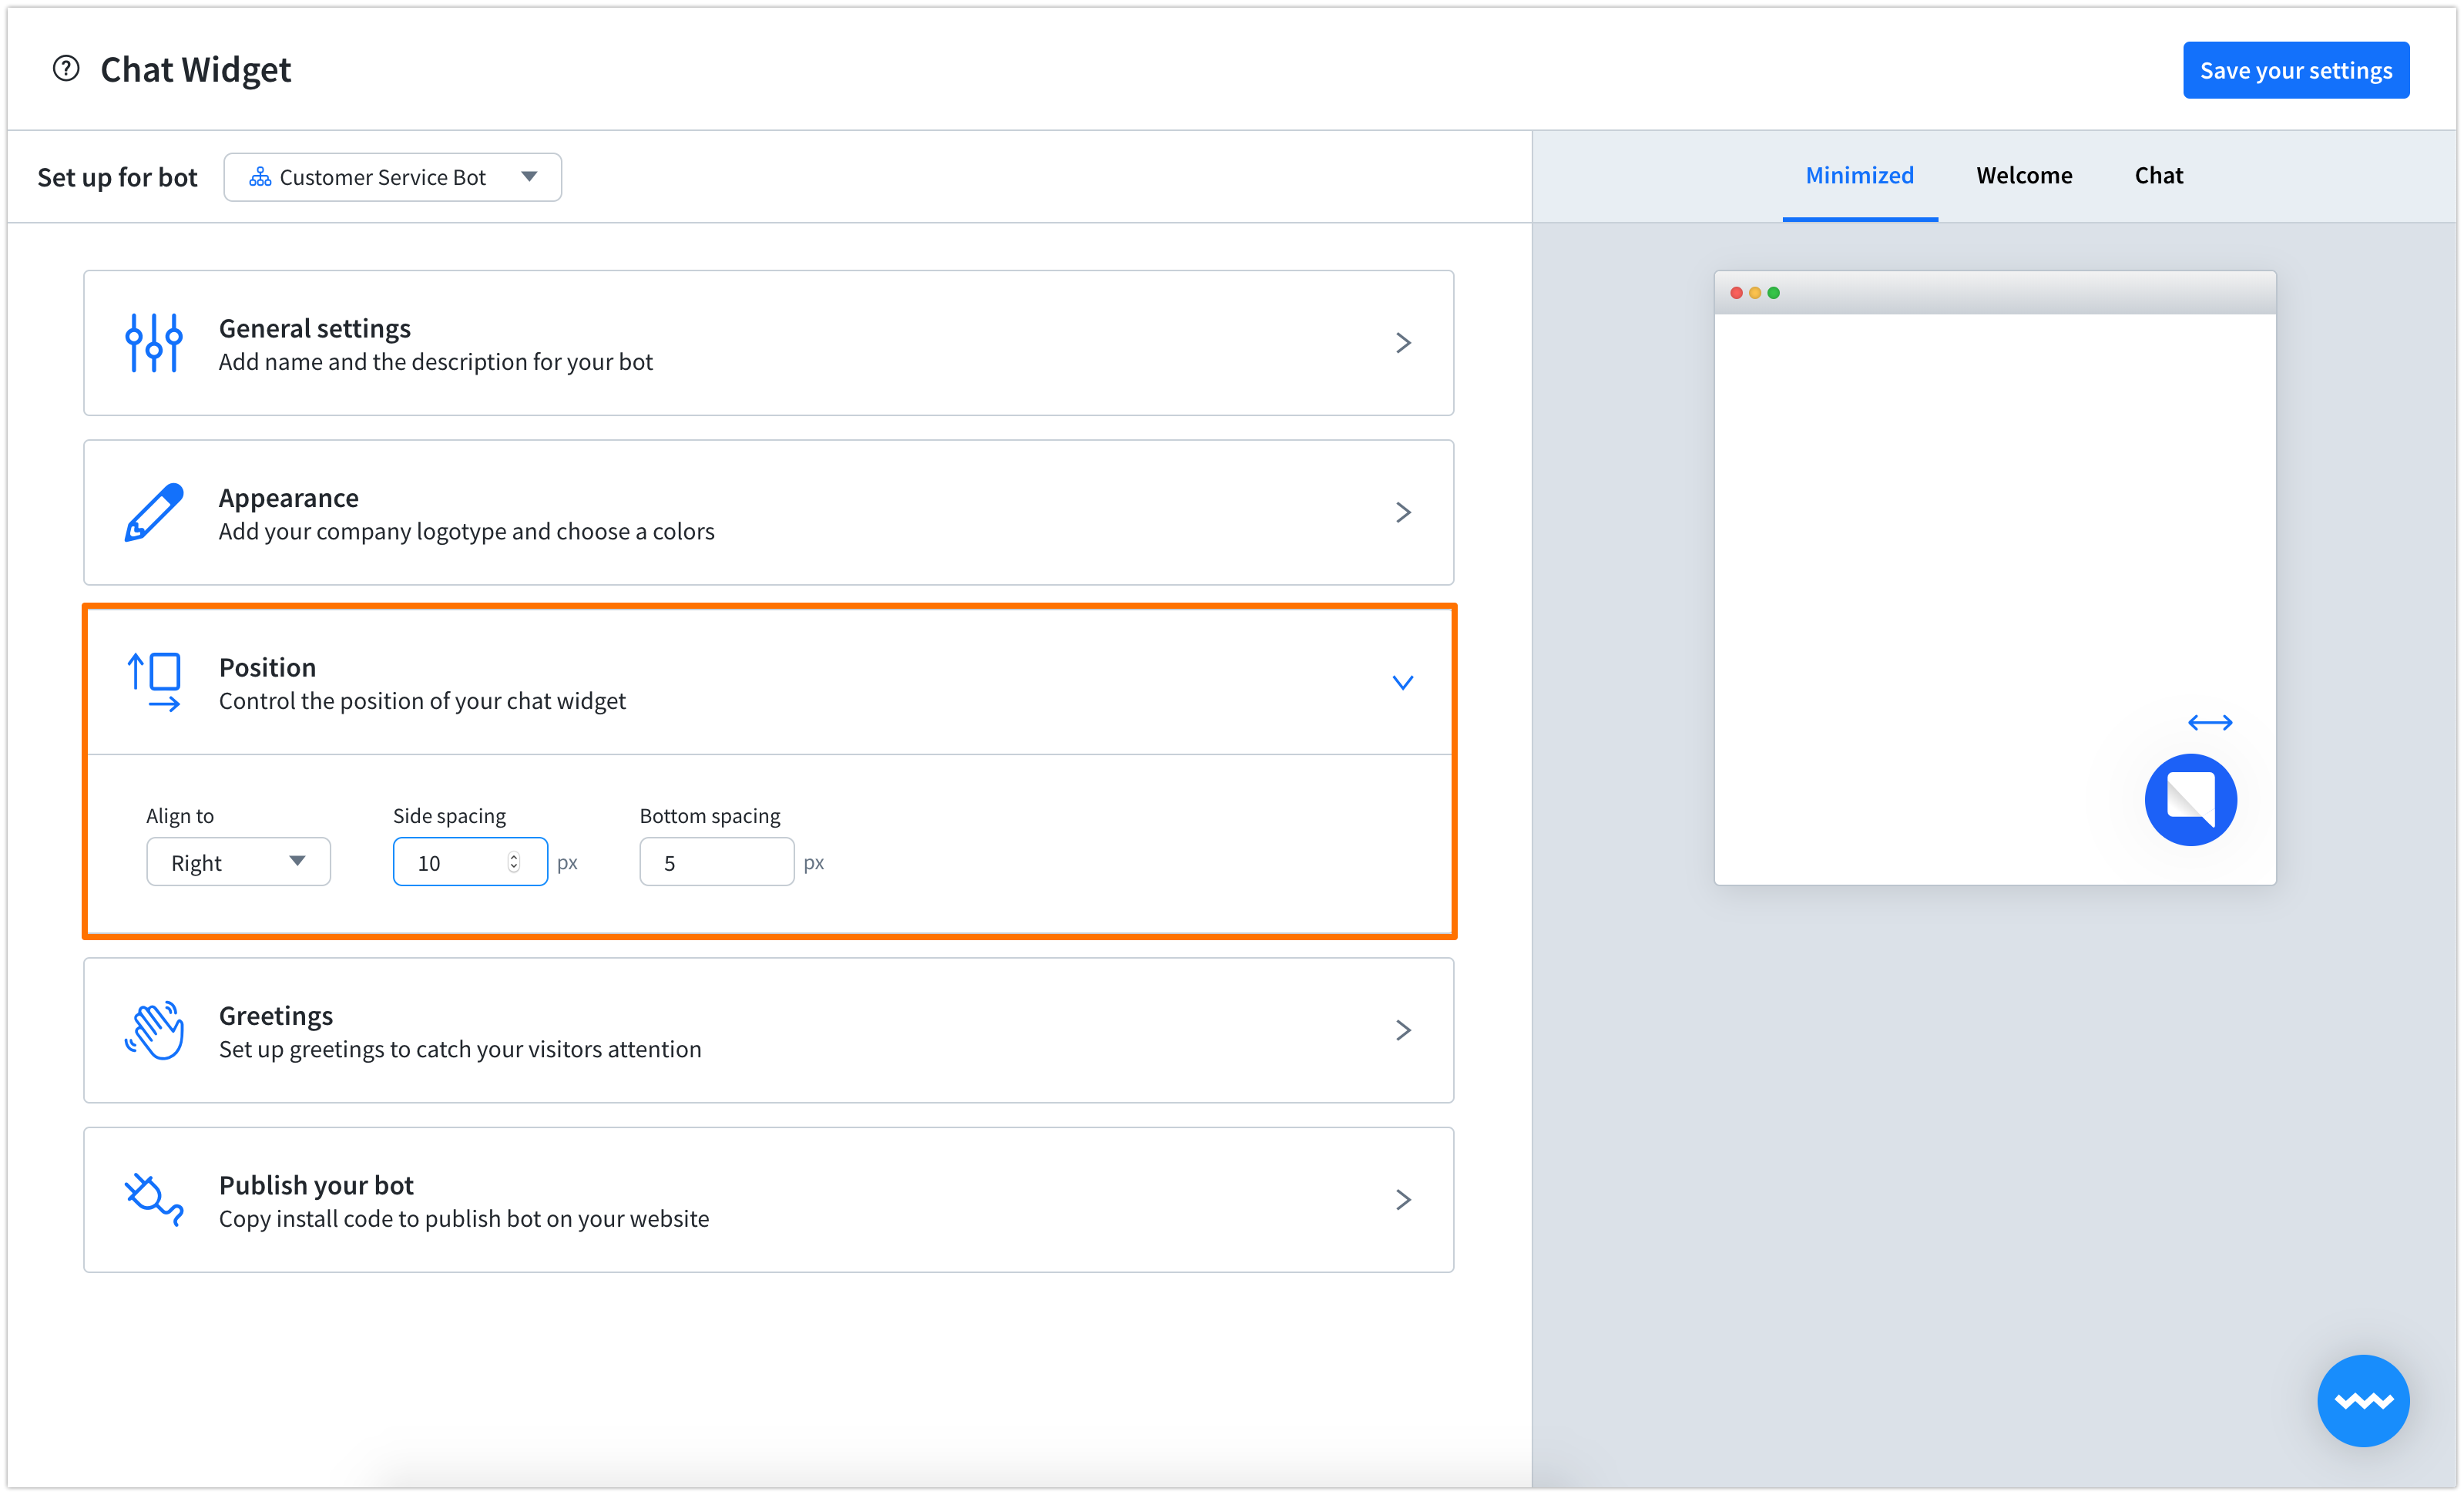The width and height of the screenshot is (2464, 1495).
Task: Click the Greetings waving hand icon
Action: click(153, 1028)
